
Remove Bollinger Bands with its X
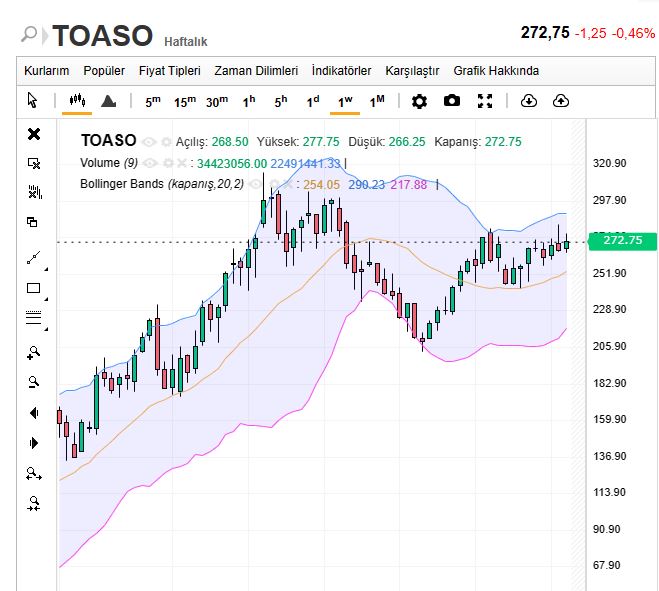click(x=287, y=184)
